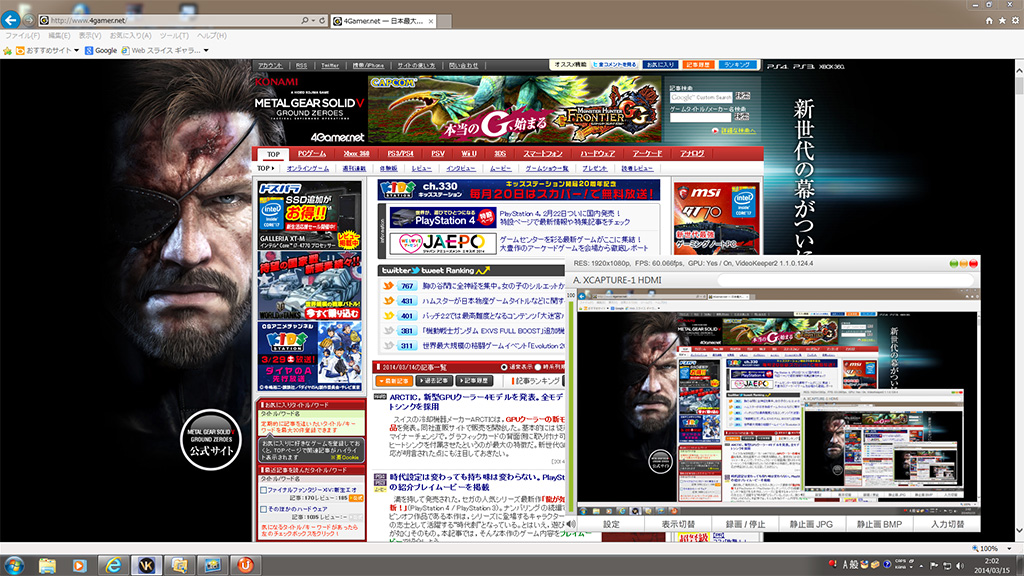Open the ヘルプ(H) menu
Viewport: 1024px width, 576px height.
coord(212,35)
